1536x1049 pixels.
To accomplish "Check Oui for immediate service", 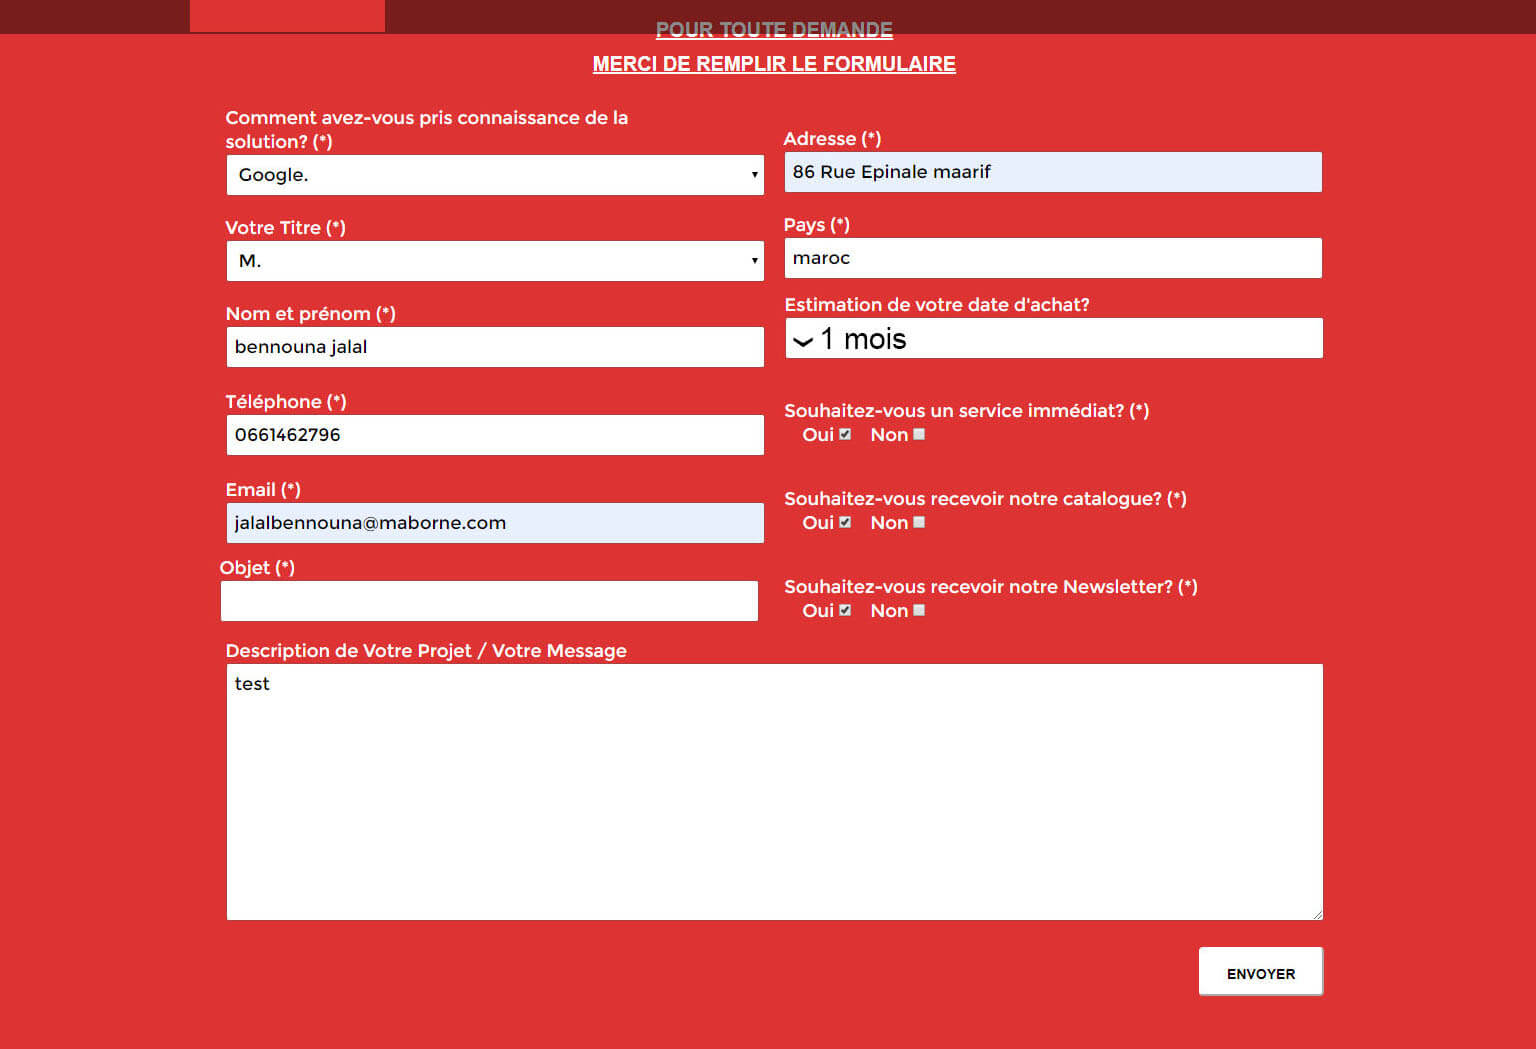I will coord(845,434).
